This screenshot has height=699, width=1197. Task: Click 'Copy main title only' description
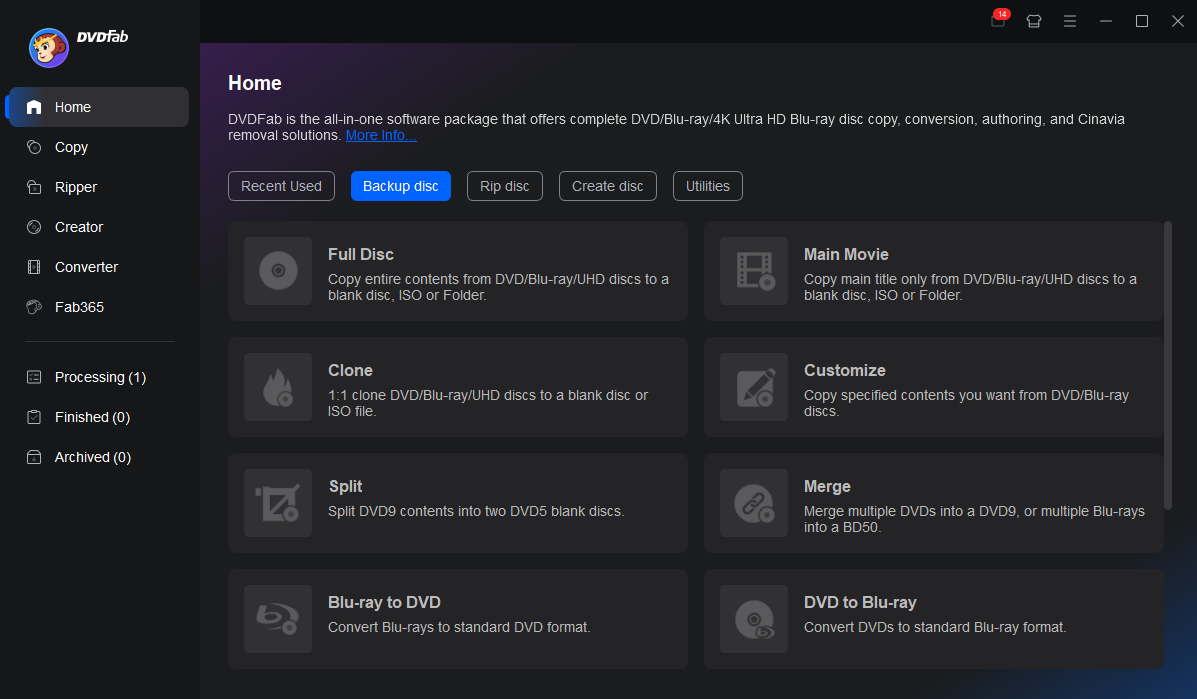970,287
